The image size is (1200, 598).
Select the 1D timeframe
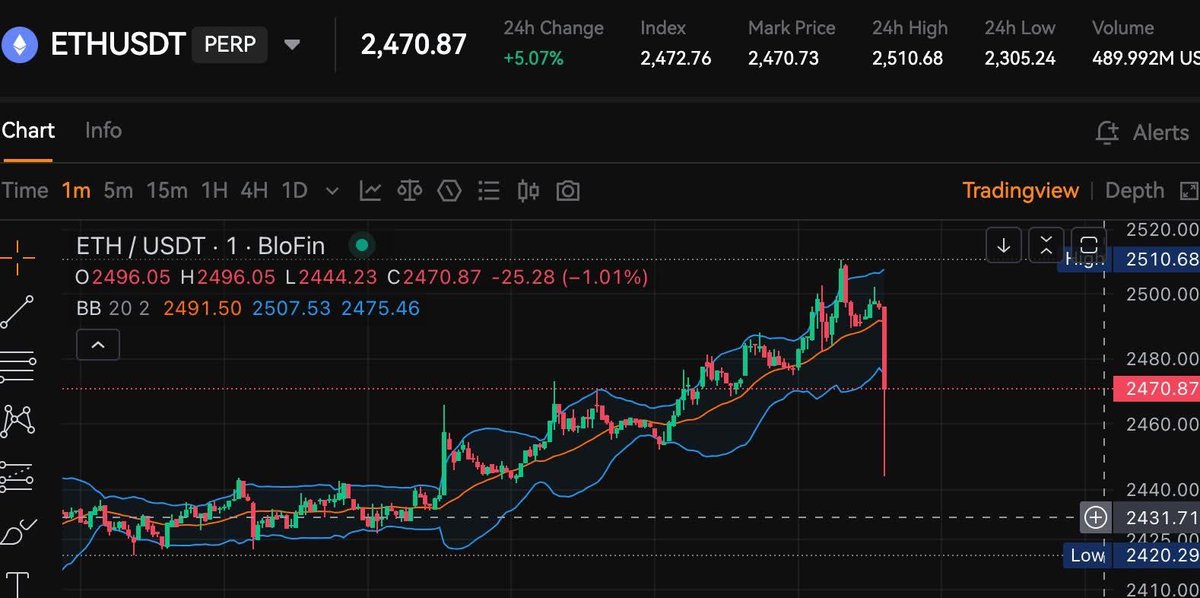[294, 190]
